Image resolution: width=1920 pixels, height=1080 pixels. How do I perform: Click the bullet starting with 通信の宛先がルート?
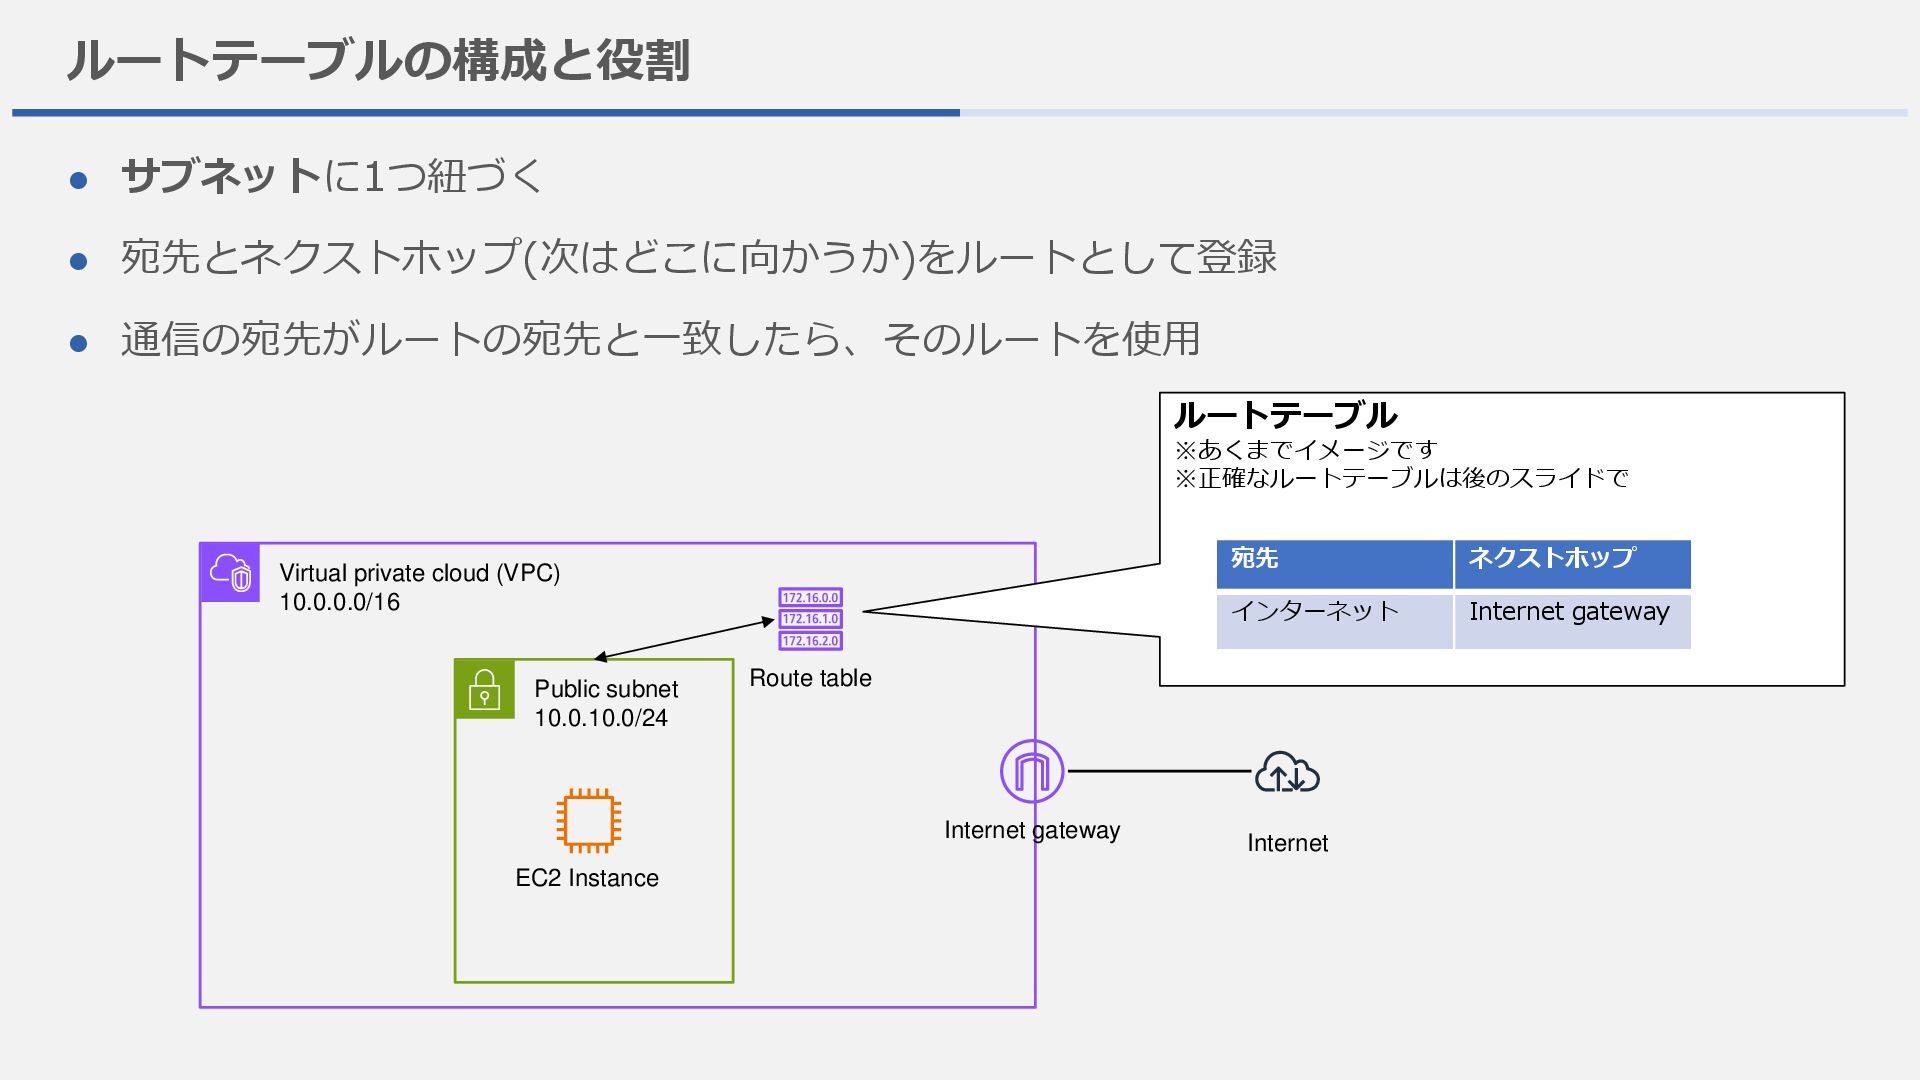[660, 338]
